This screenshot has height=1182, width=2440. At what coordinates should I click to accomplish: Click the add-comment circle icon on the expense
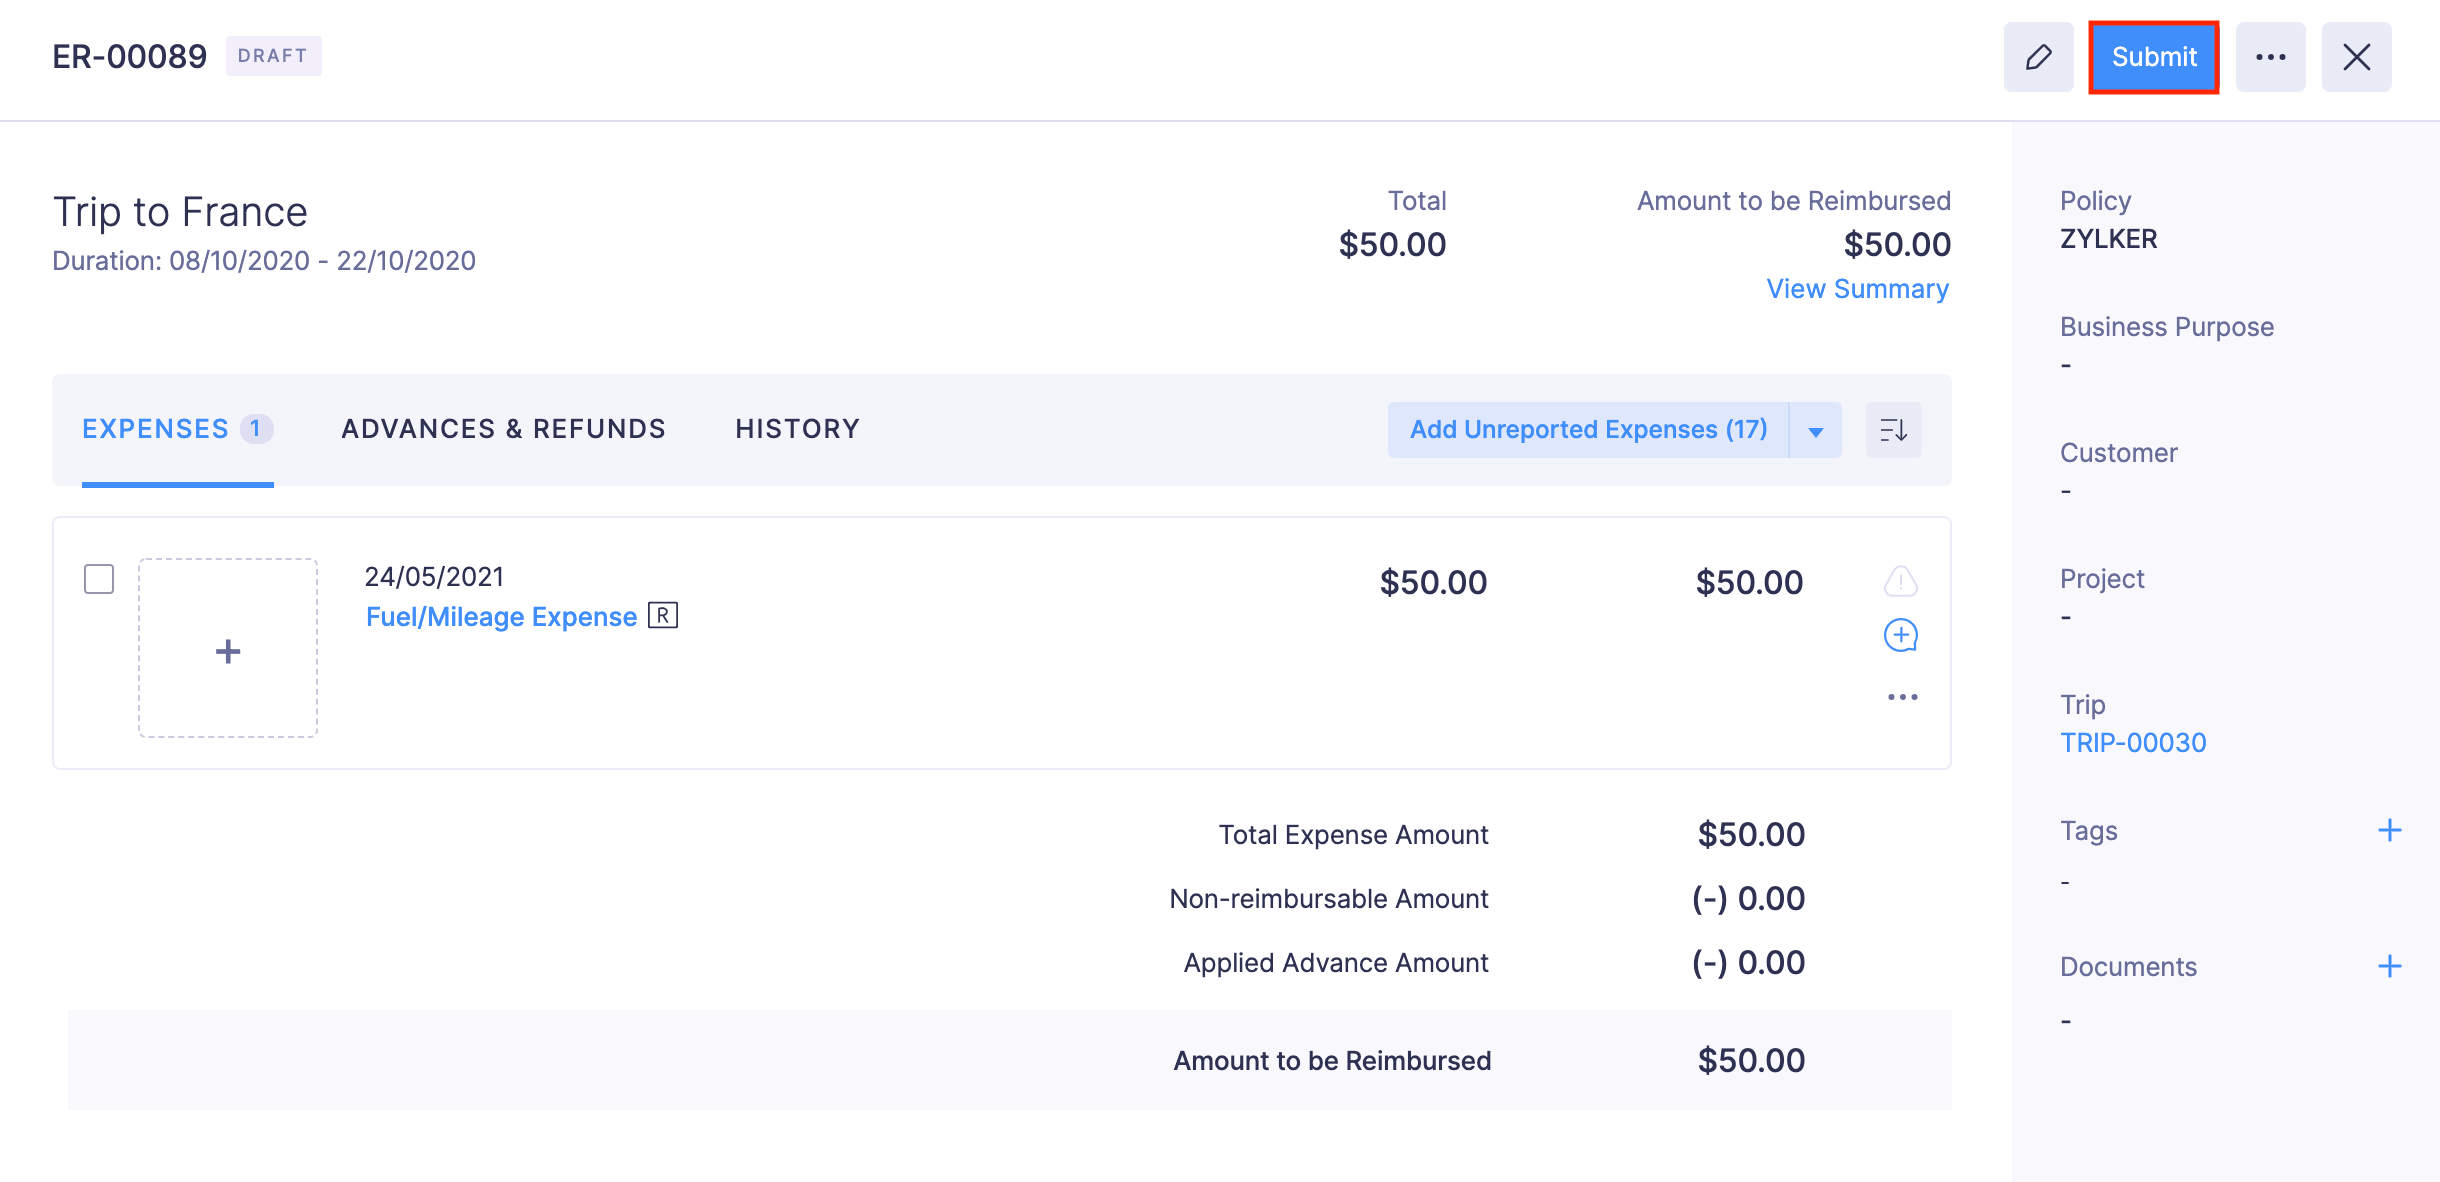tap(1901, 635)
